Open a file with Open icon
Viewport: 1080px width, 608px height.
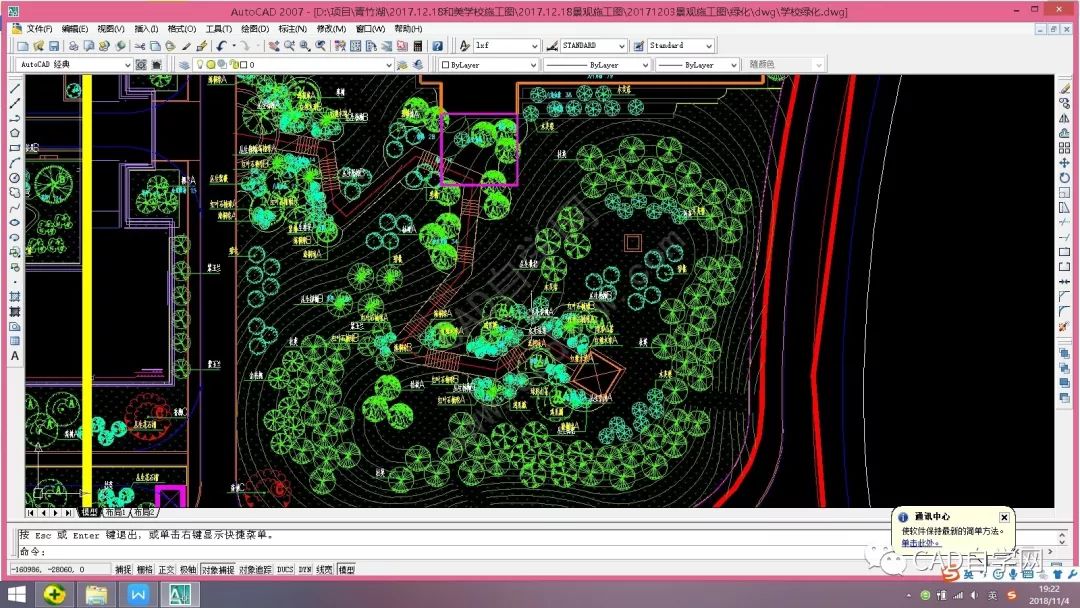(x=39, y=46)
